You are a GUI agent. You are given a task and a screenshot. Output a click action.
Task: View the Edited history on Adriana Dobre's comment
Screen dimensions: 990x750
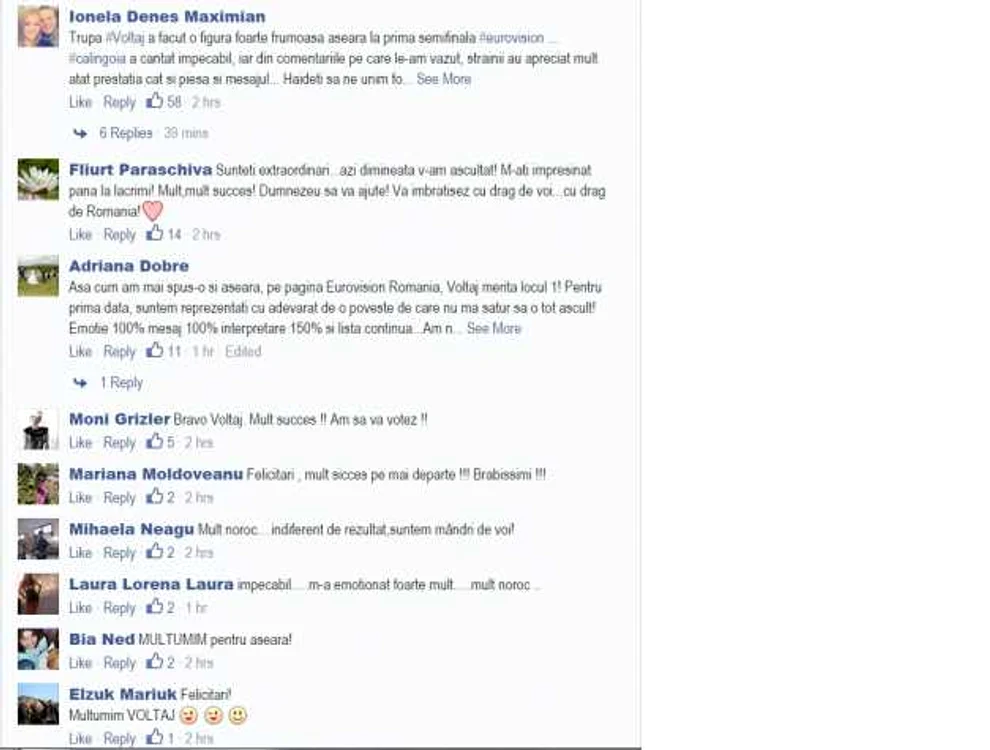(243, 352)
